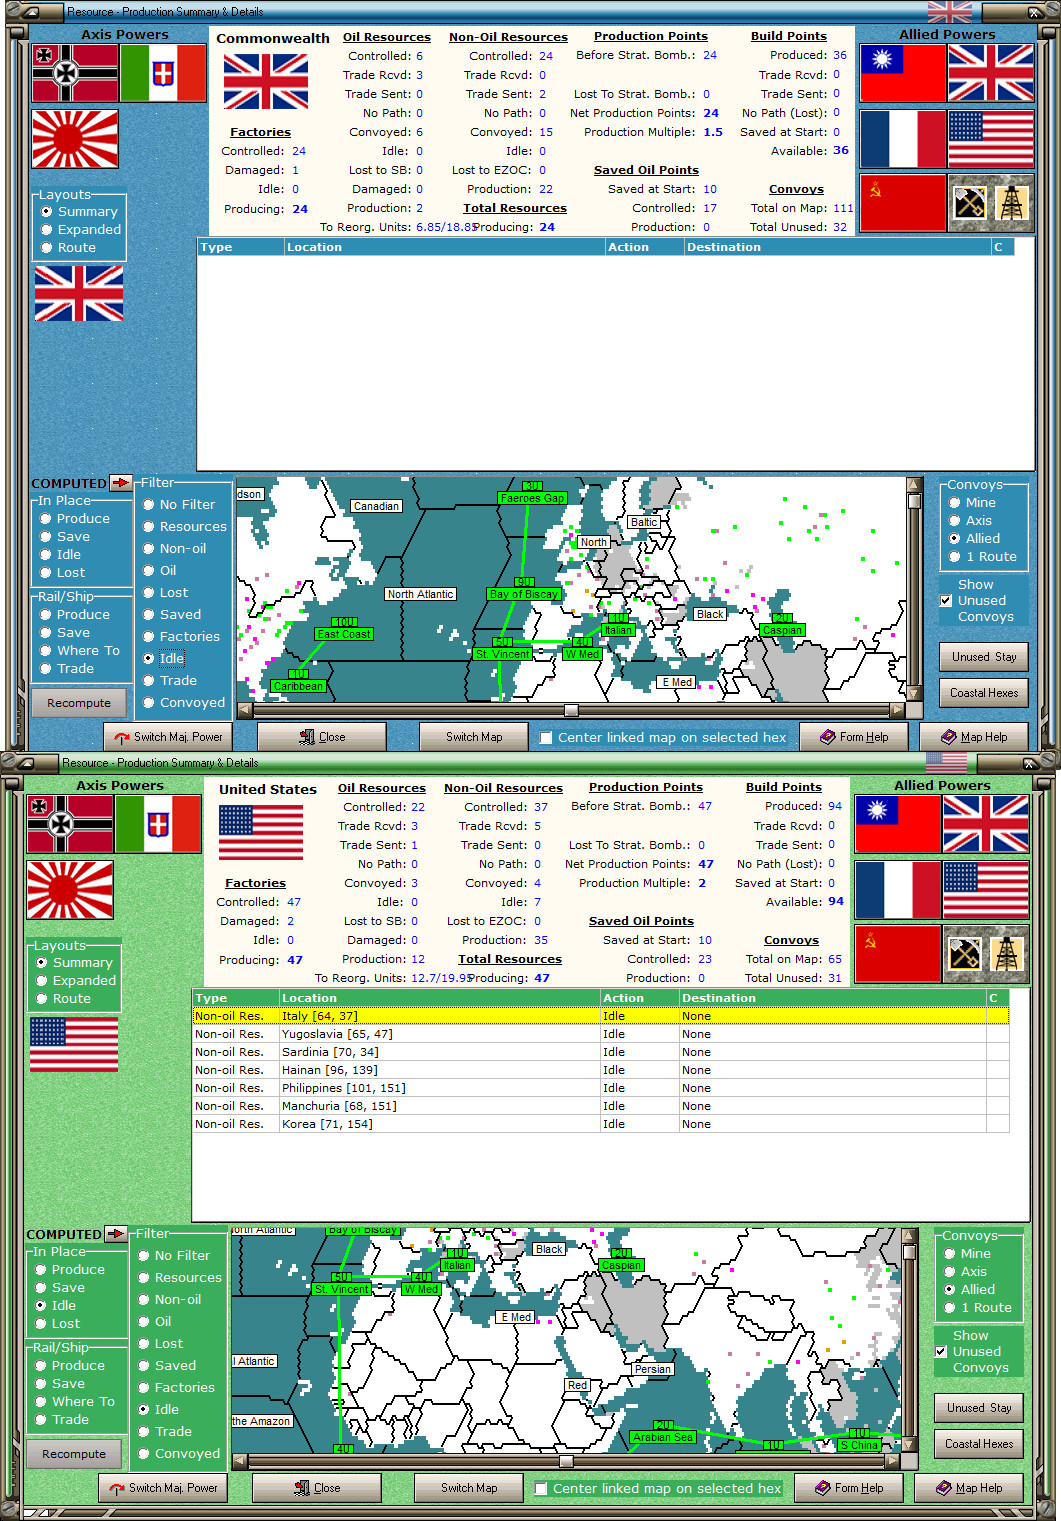Viewport: 1061px width, 1521px height.
Task: Select Japanese flag in United States window
Action: (x=70, y=890)
